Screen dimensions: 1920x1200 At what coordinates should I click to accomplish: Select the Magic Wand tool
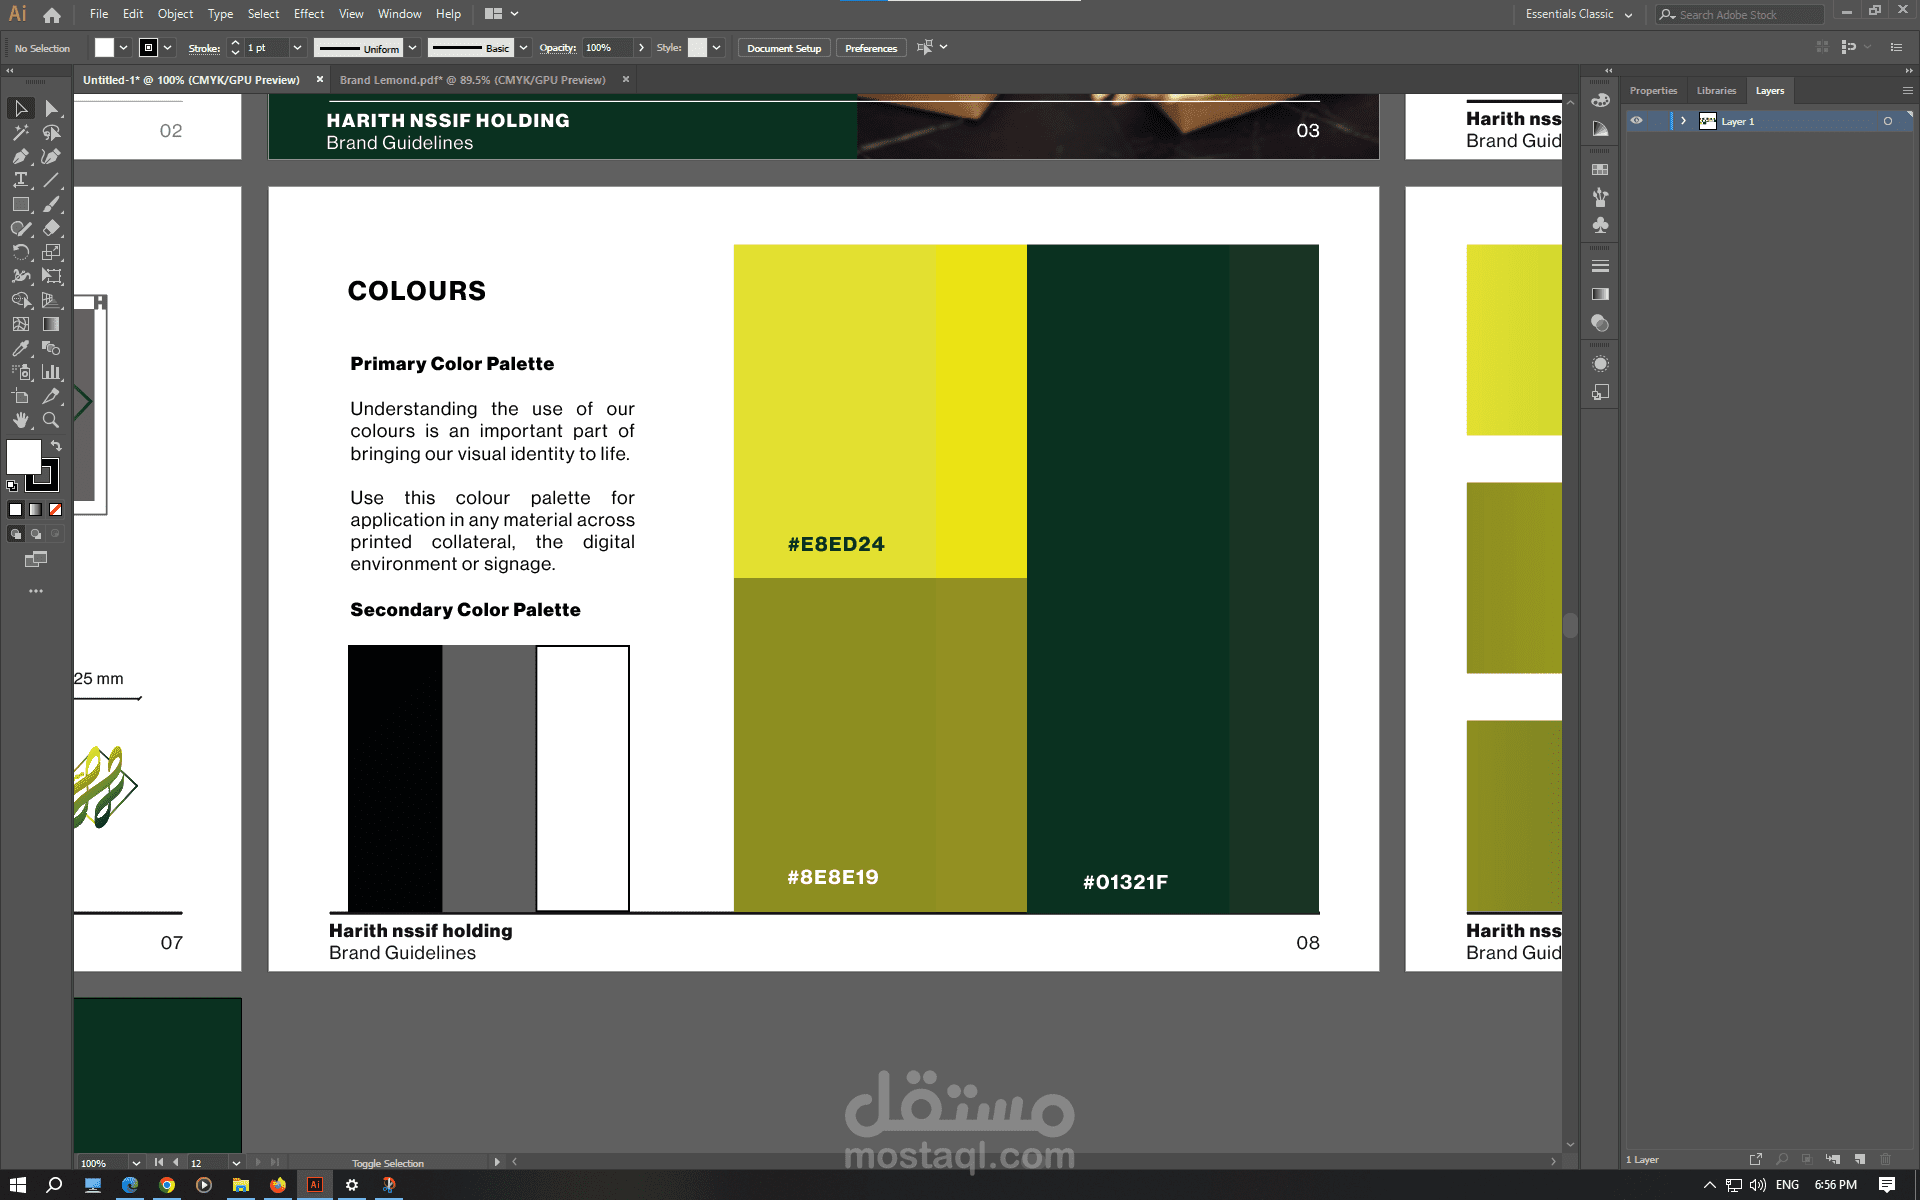[x=20, y=132]
